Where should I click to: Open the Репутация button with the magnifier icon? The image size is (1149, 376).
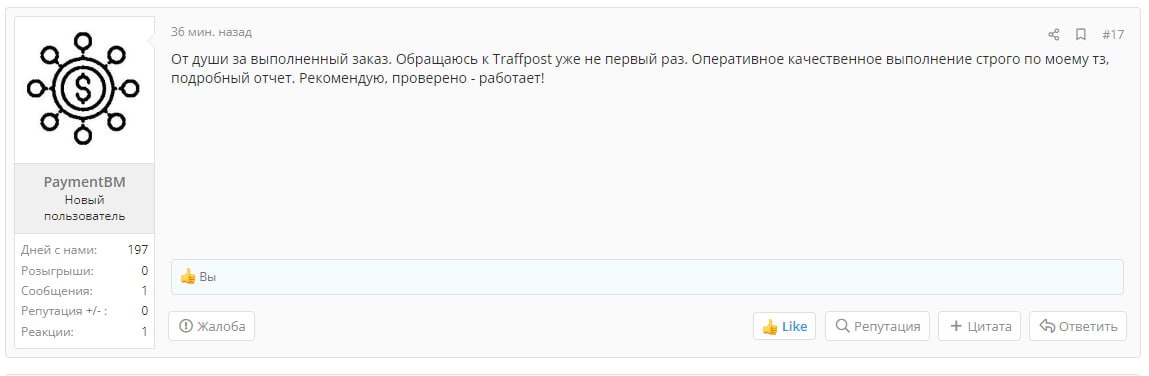click(x=877, y=326)
